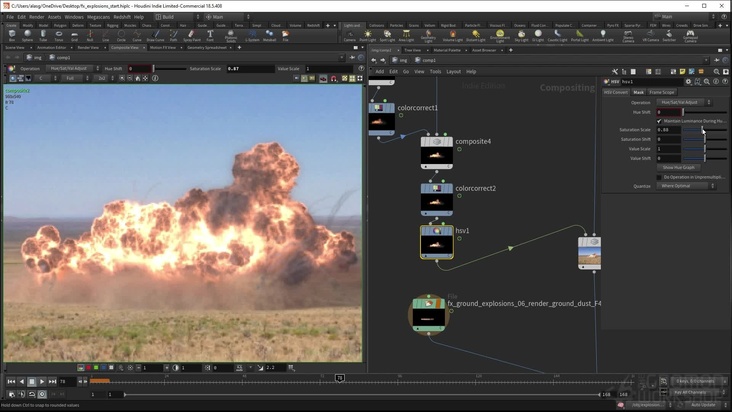Open the Key All Channels dropdown

click(x=698, y=393)
